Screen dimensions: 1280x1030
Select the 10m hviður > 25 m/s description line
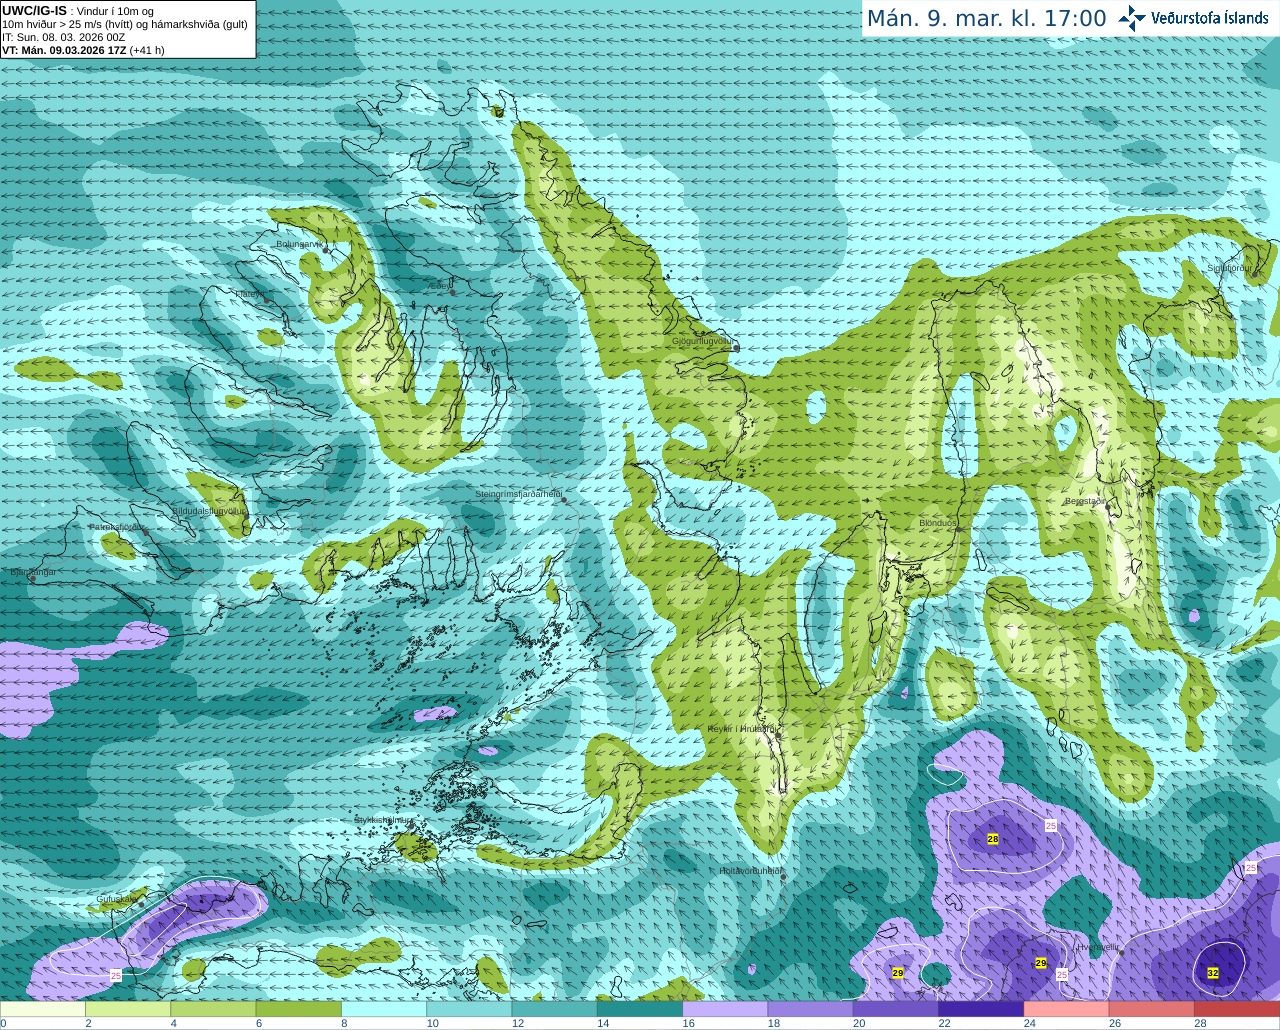pyautogui.click(x=125, y=24)
